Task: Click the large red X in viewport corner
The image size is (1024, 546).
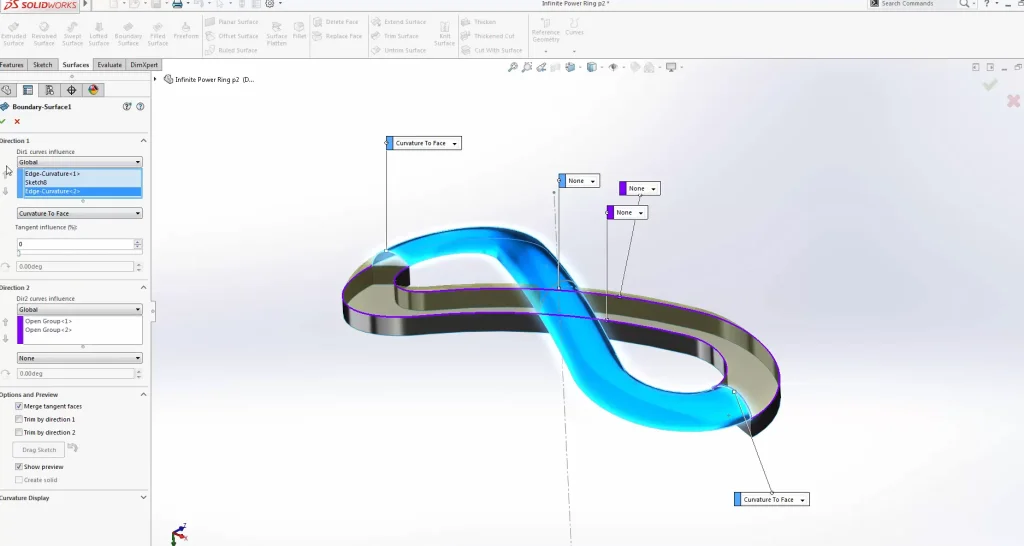Action: pos(1013,101)
